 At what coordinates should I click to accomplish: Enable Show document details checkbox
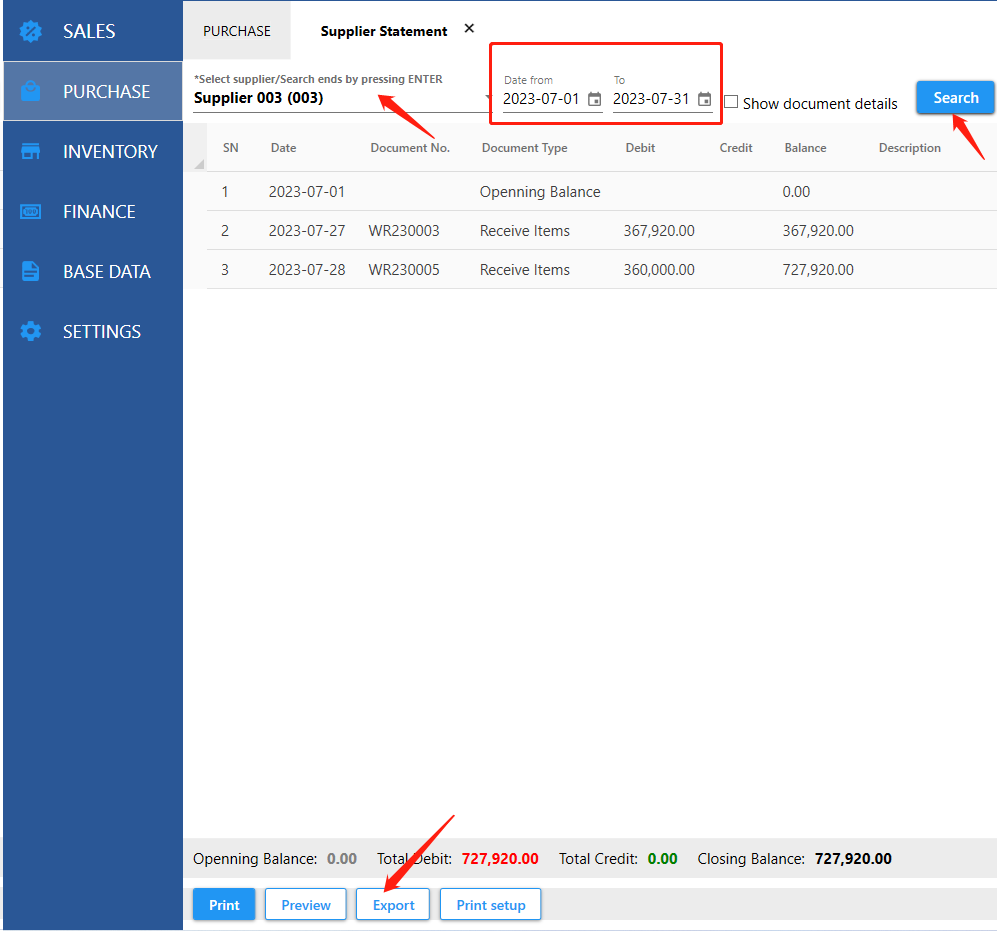731,102
